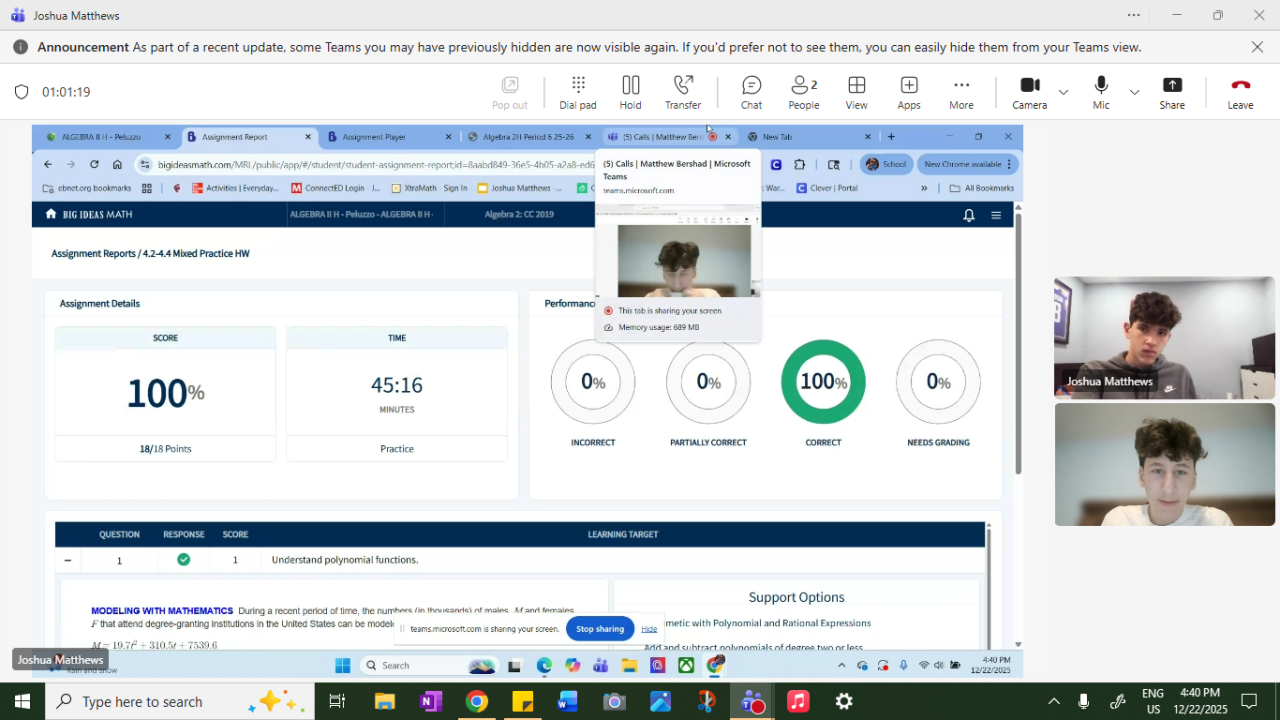
Task: Expand Mic options dropdown arrow
Action: pyautogui.click(x=1134, y=92)
